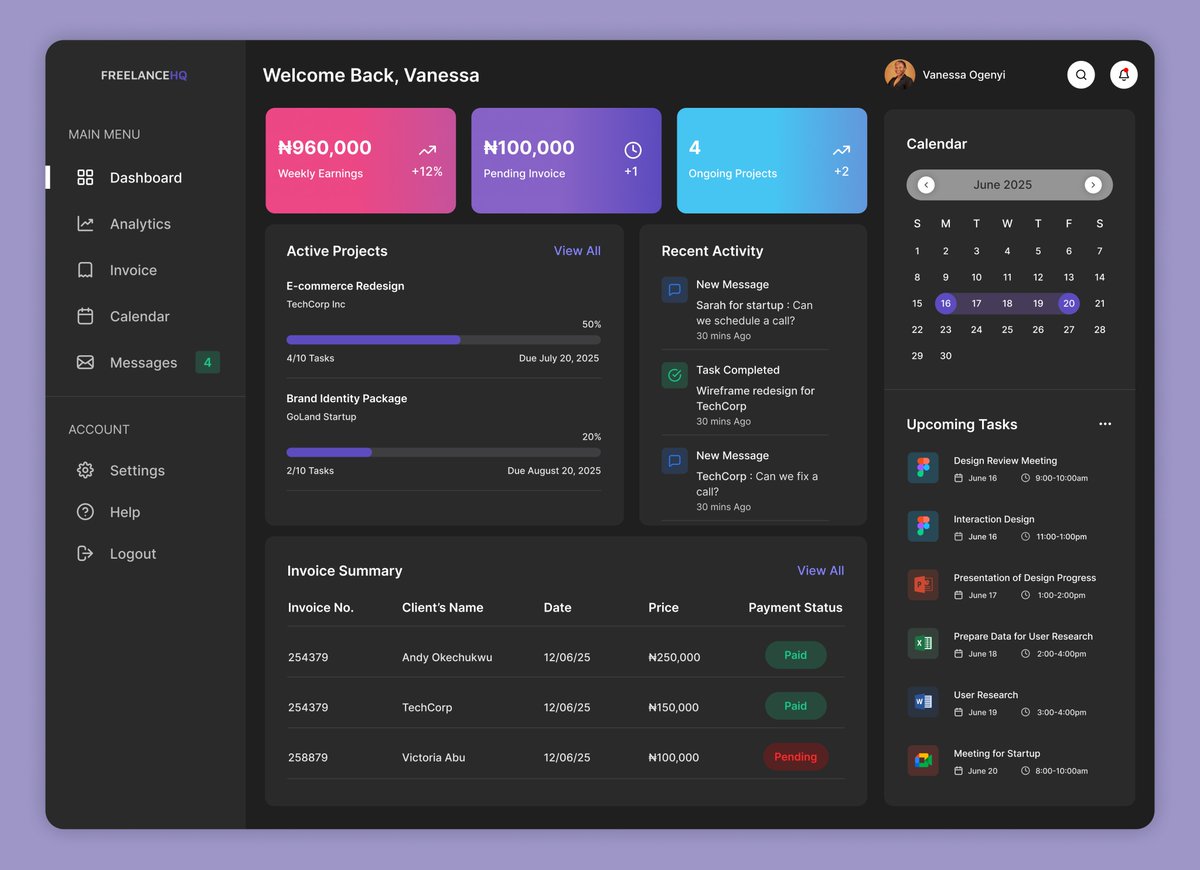
Task: Select June 30 in the calendar
Action: (x=945, y=356)
